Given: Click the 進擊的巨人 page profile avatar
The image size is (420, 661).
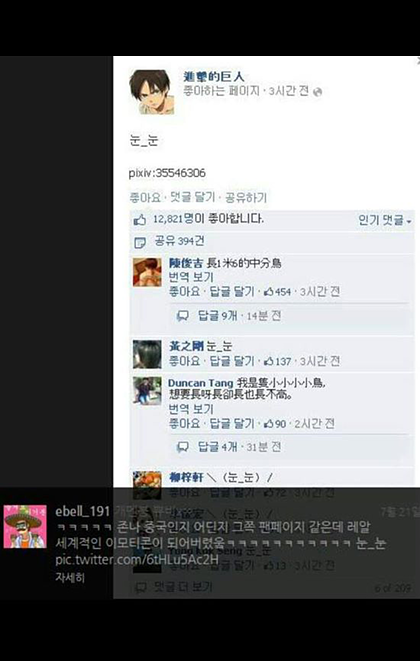Looking at the screenshot, I should tap(151, 92).
